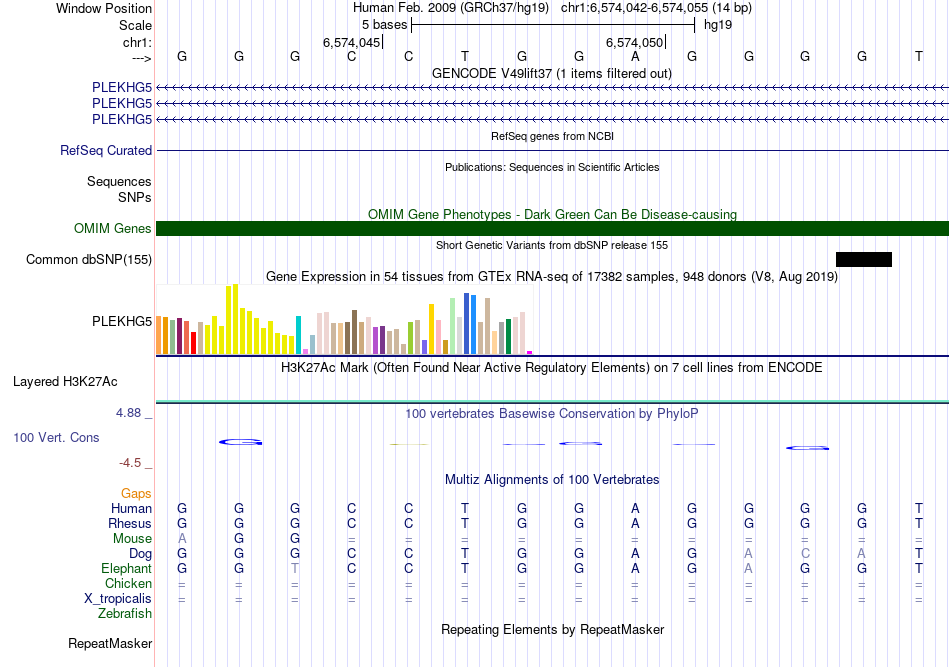Select the Chicken species label
Screen dimensions: 950x667
[x=128, y=583]
